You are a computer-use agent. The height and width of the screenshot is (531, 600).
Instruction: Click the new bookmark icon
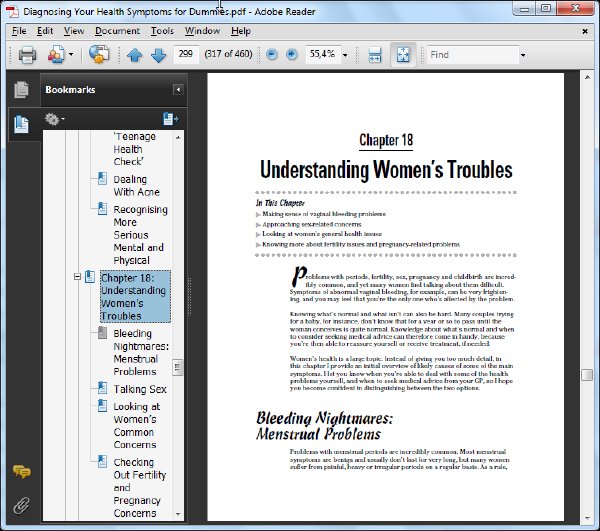tap(171, 119)
